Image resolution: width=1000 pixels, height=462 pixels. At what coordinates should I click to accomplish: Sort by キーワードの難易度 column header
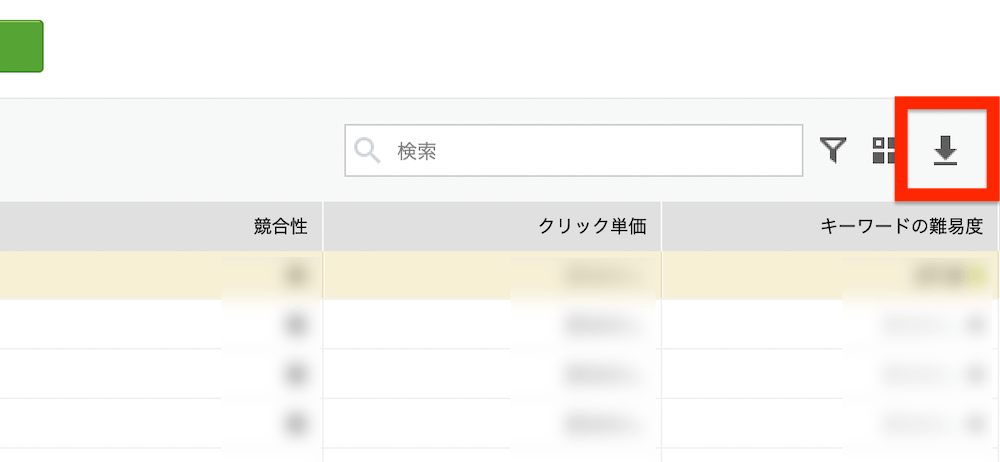point(901,227)
